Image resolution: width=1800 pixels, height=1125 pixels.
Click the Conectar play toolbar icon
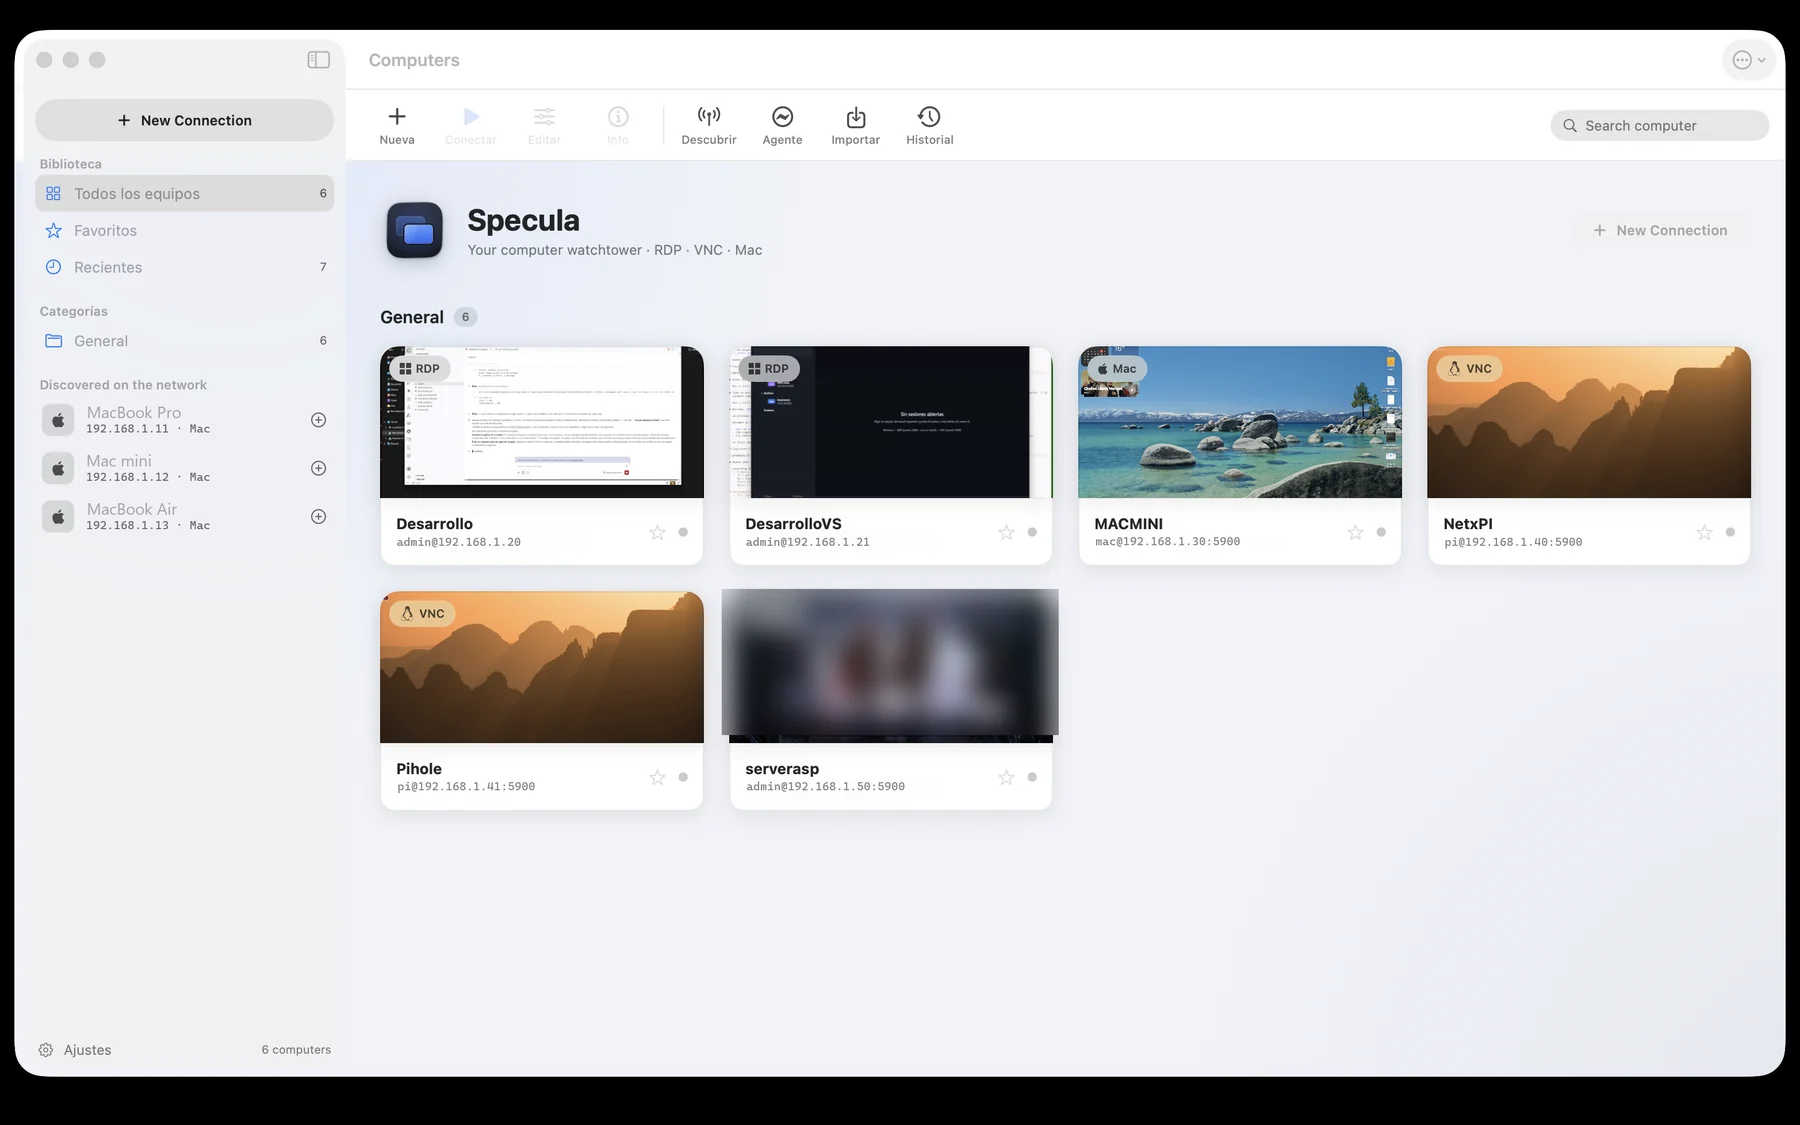[x=471, y=117]
